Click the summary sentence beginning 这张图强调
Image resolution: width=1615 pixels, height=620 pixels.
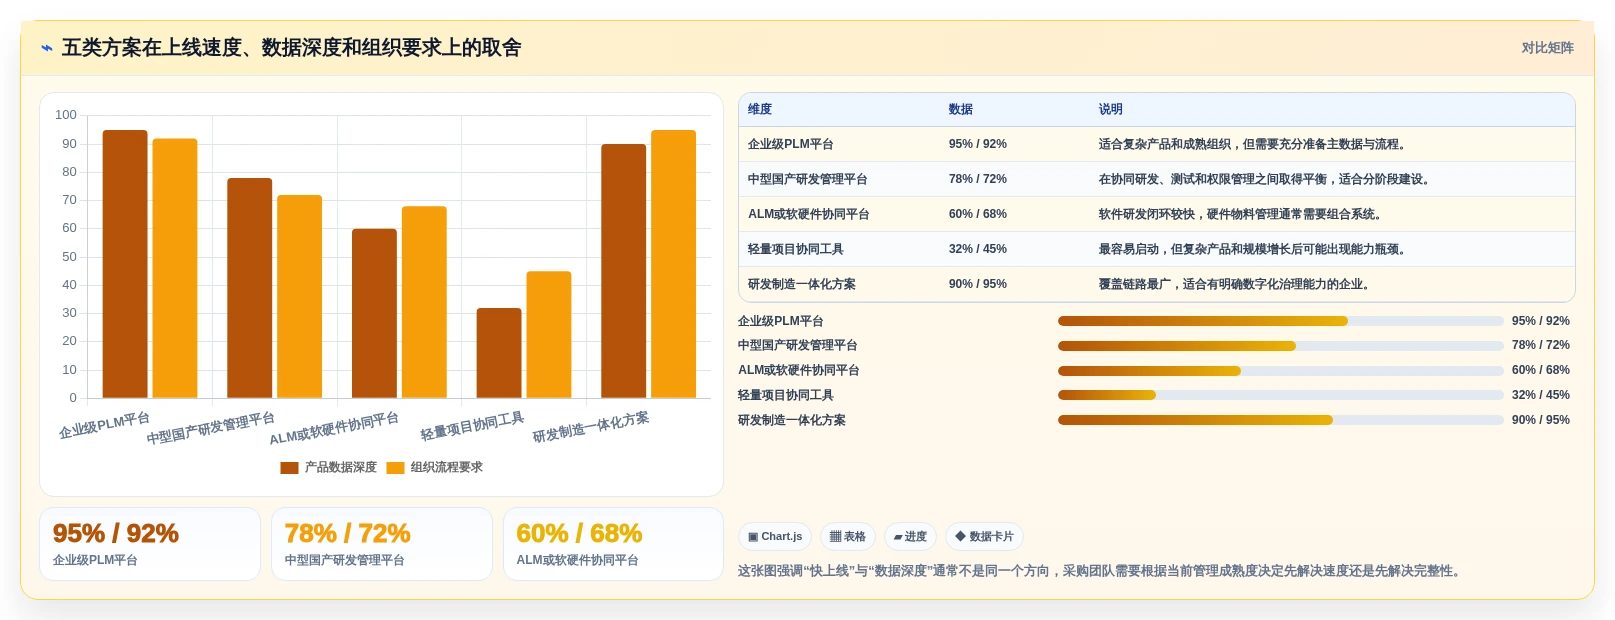[x=1102, y=571]
